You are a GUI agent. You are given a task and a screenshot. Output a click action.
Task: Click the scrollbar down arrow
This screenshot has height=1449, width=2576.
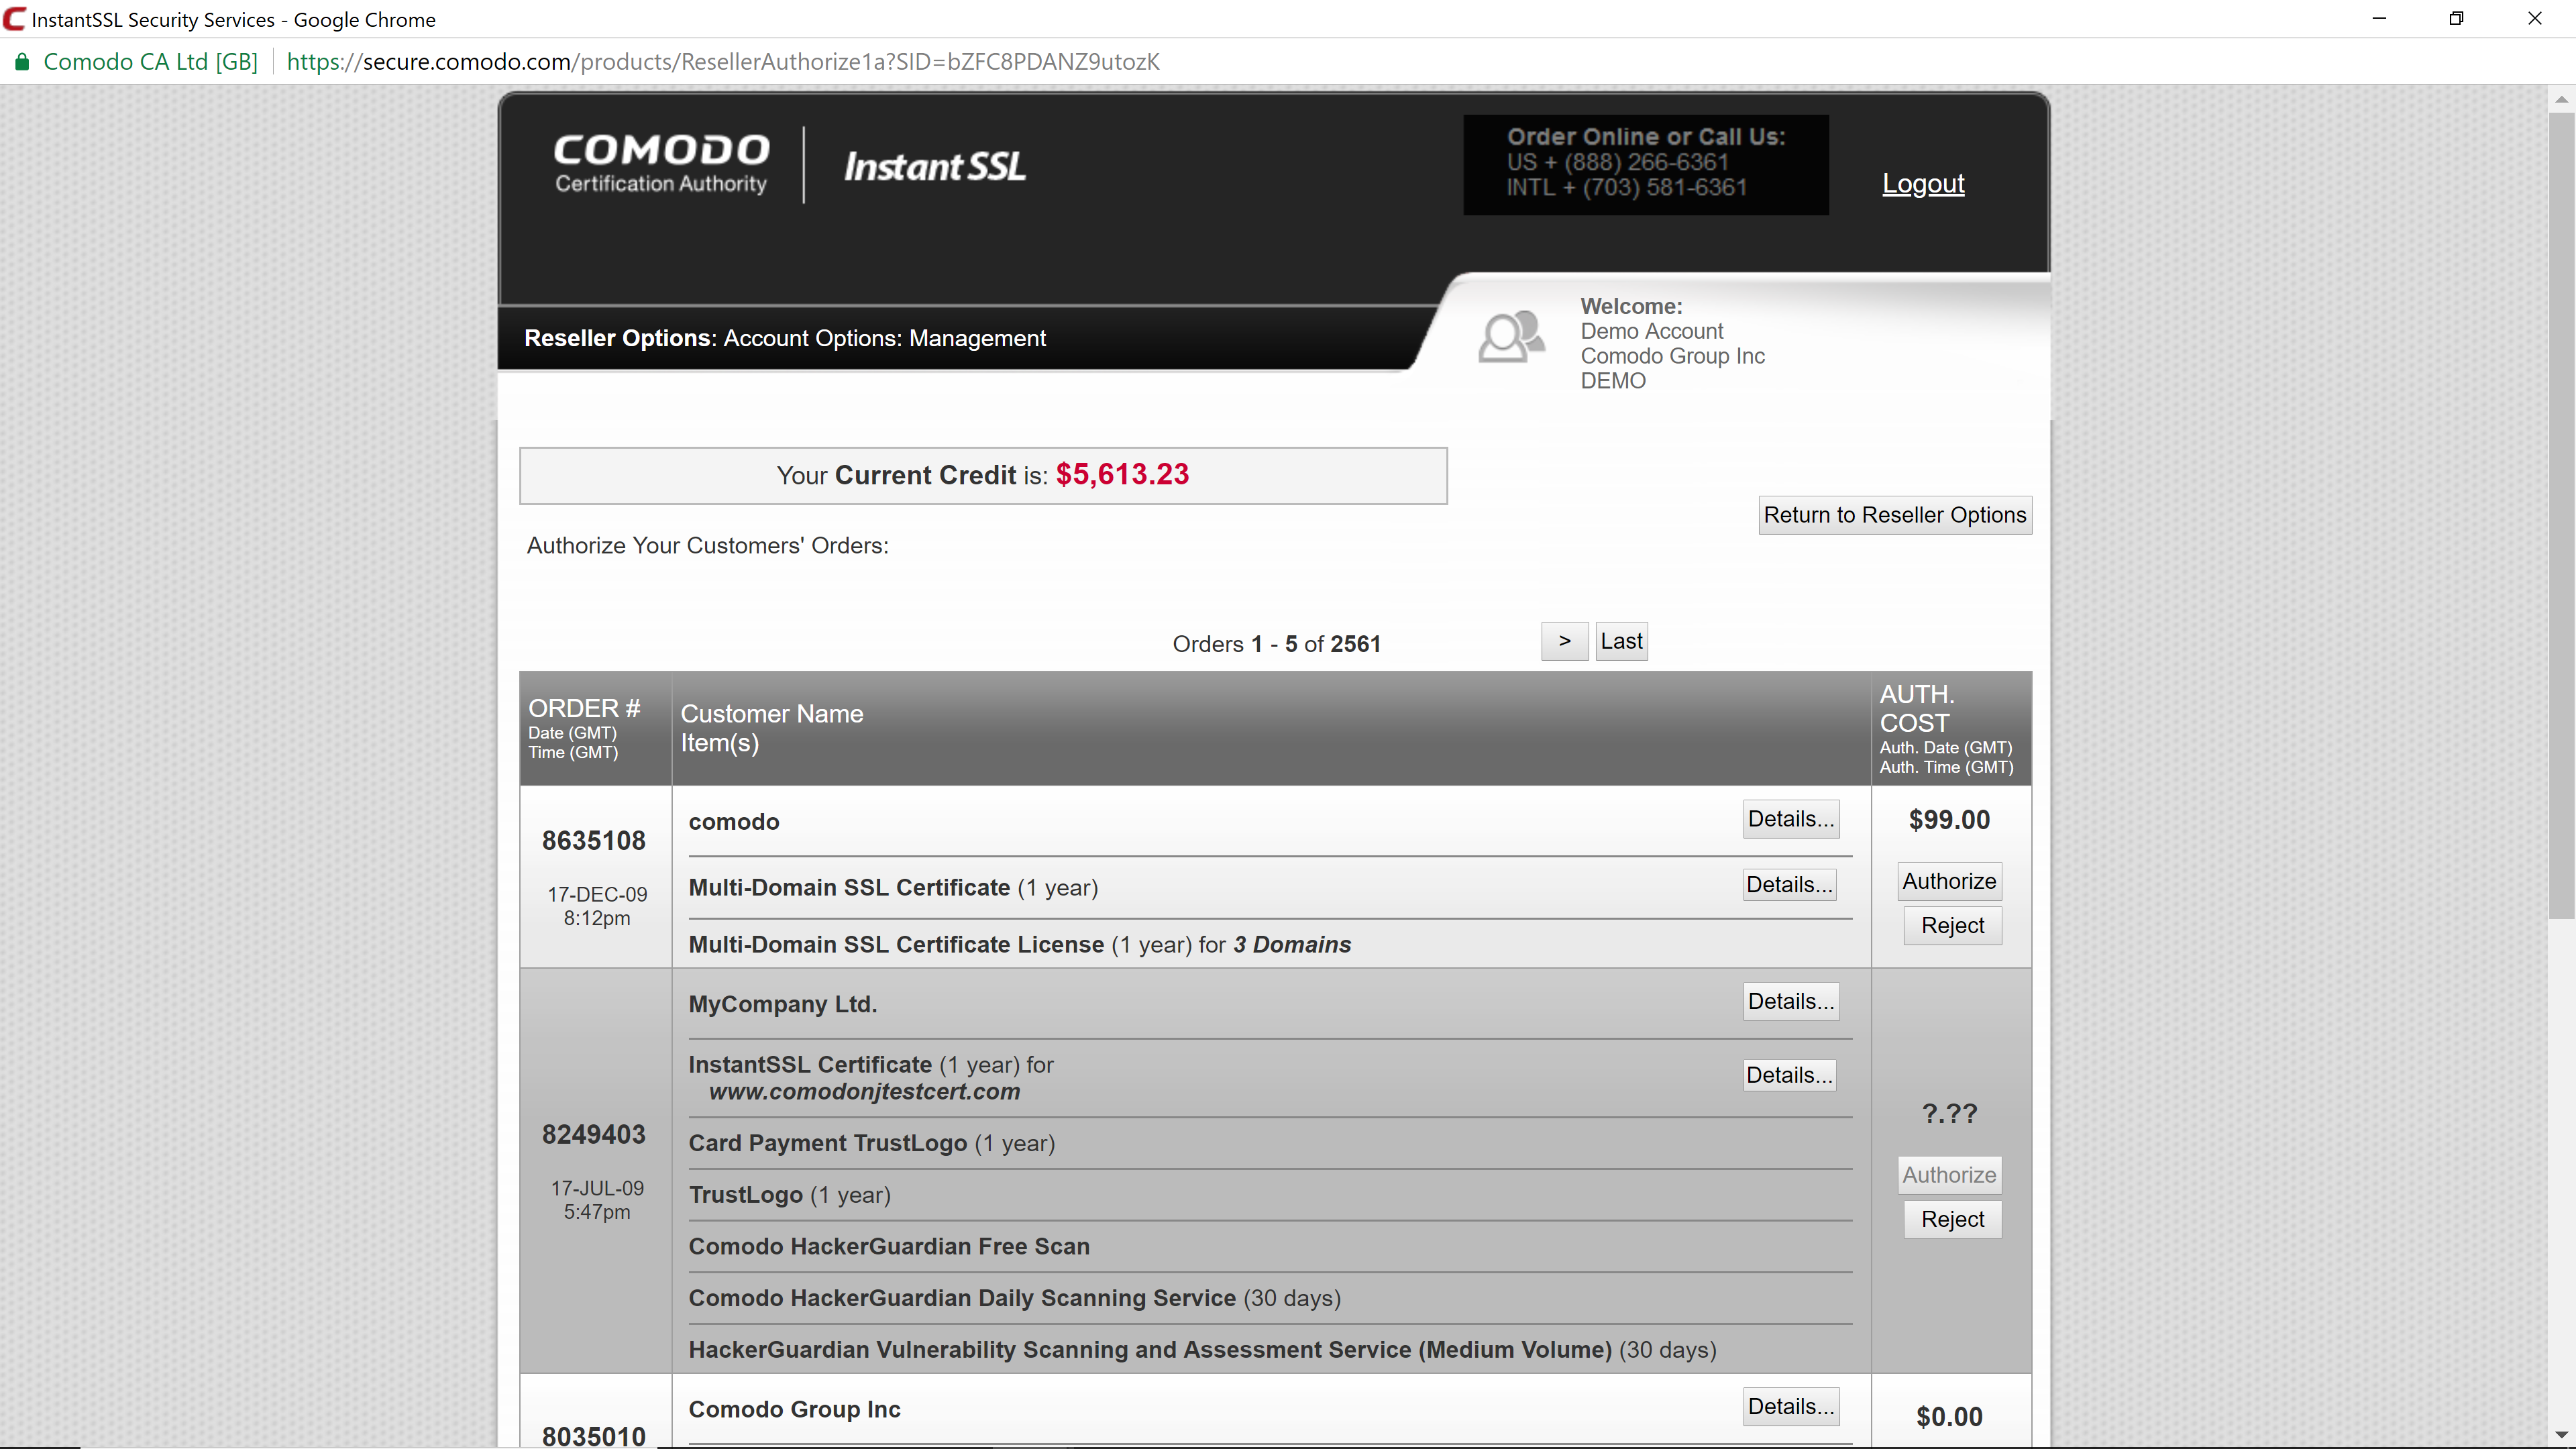coord(2561,1436)
